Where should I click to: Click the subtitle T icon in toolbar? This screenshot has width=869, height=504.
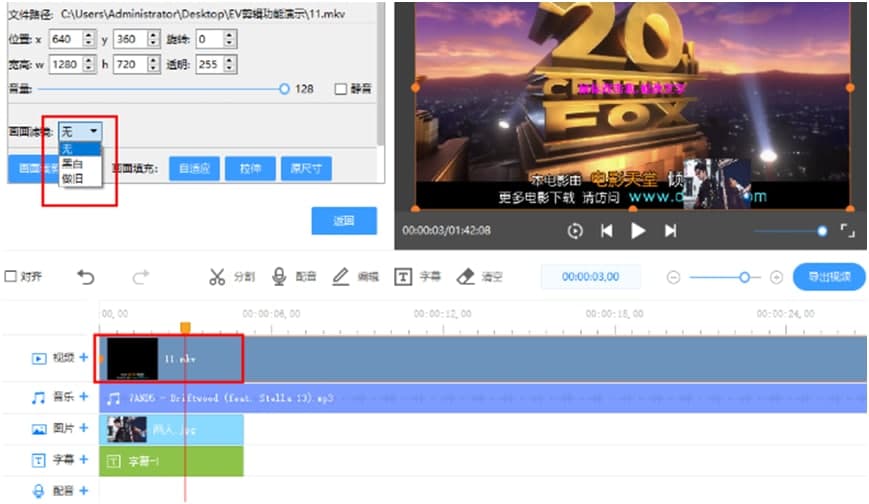(x=403, y=277)
